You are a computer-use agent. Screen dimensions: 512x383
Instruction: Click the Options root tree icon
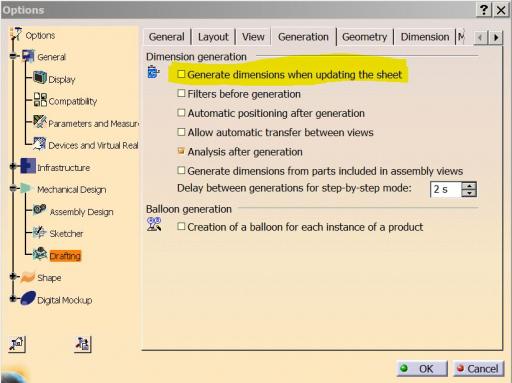(16, 34)
